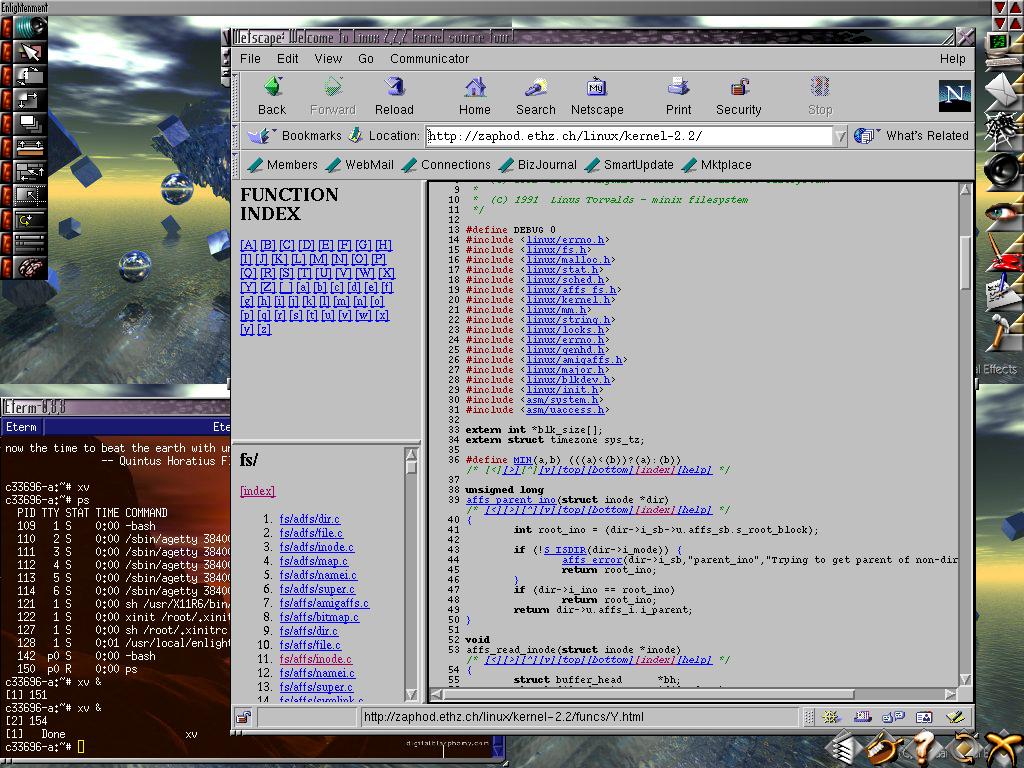Collapse the personal toolbar using its handle

[236, 165]
